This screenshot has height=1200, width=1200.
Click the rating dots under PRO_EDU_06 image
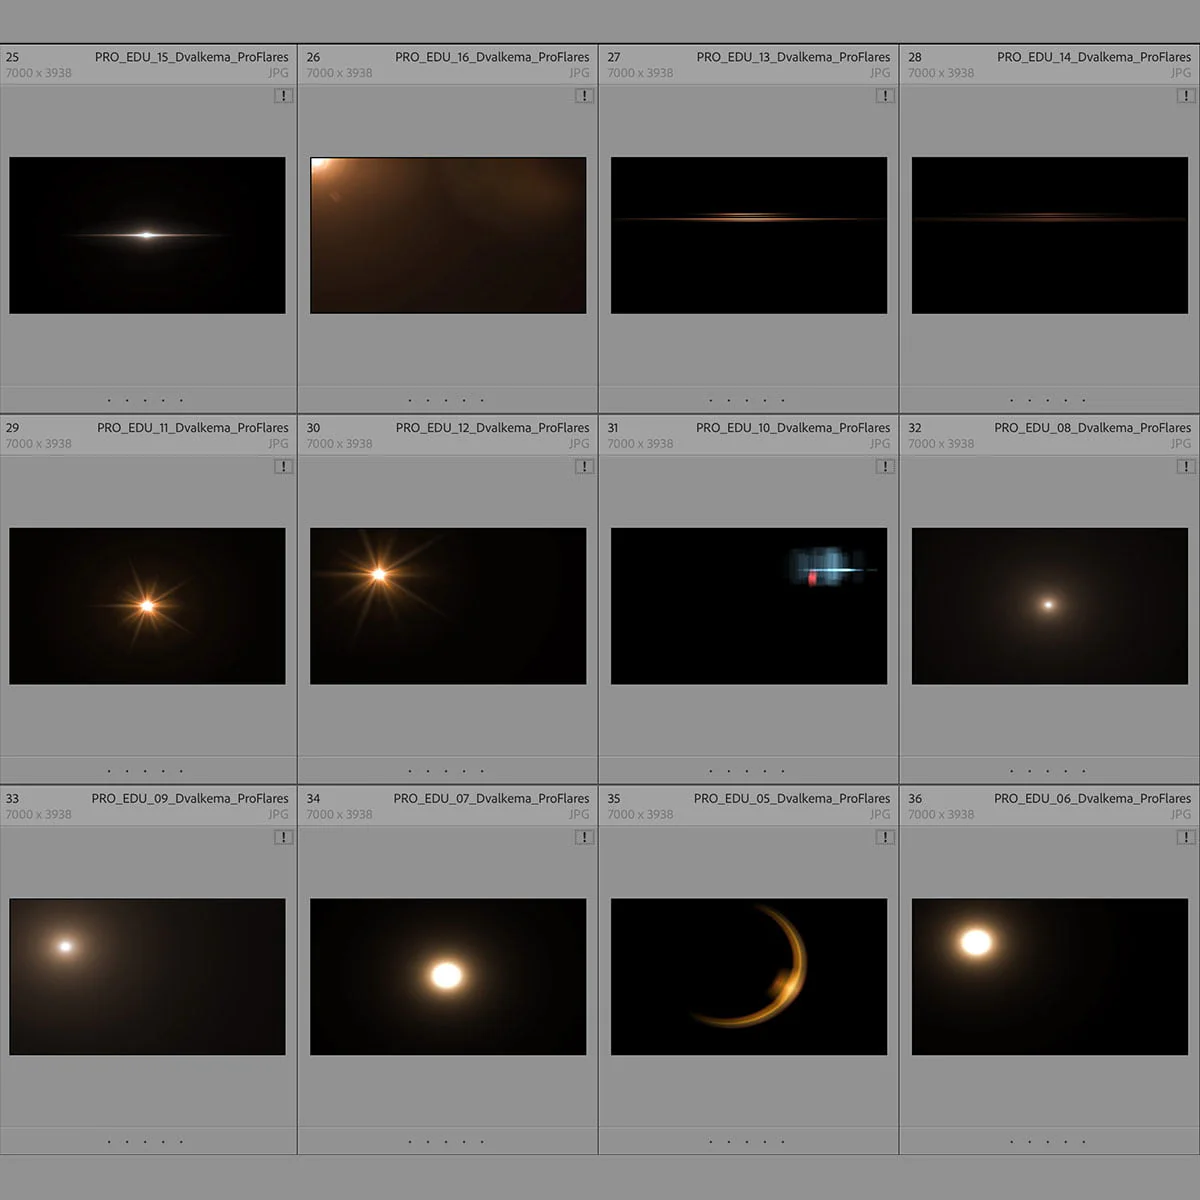point(1048,1141)
